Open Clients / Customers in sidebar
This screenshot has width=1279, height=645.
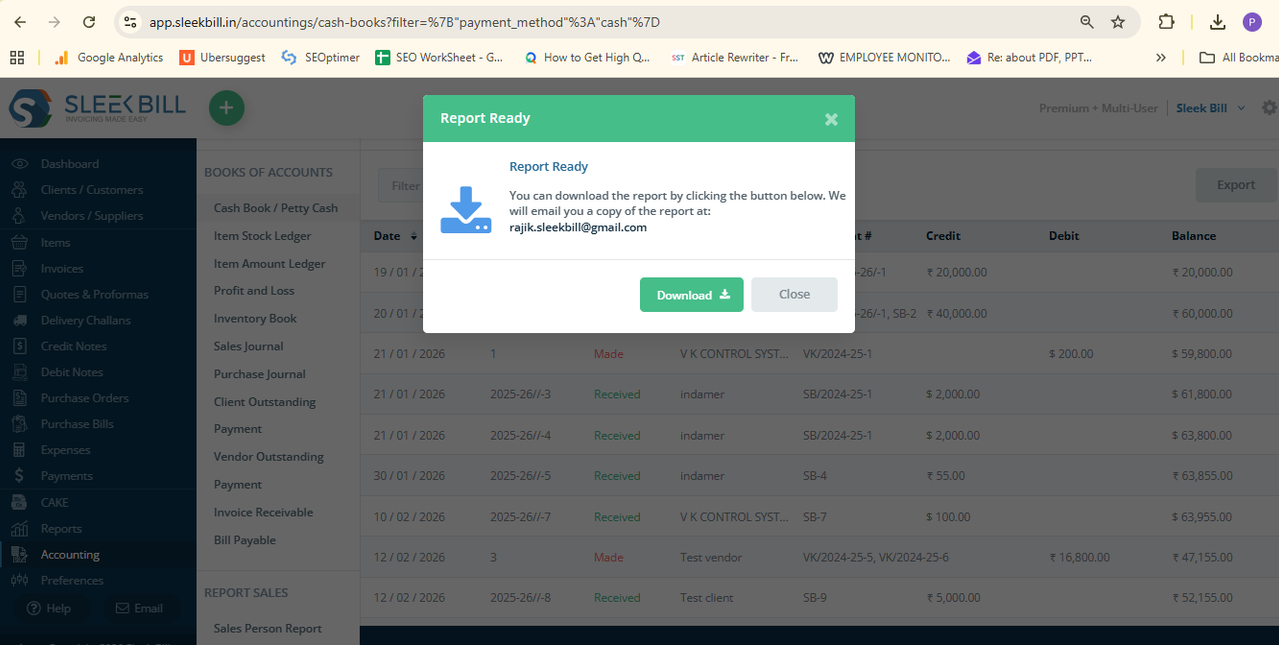[x=91, y=190]
